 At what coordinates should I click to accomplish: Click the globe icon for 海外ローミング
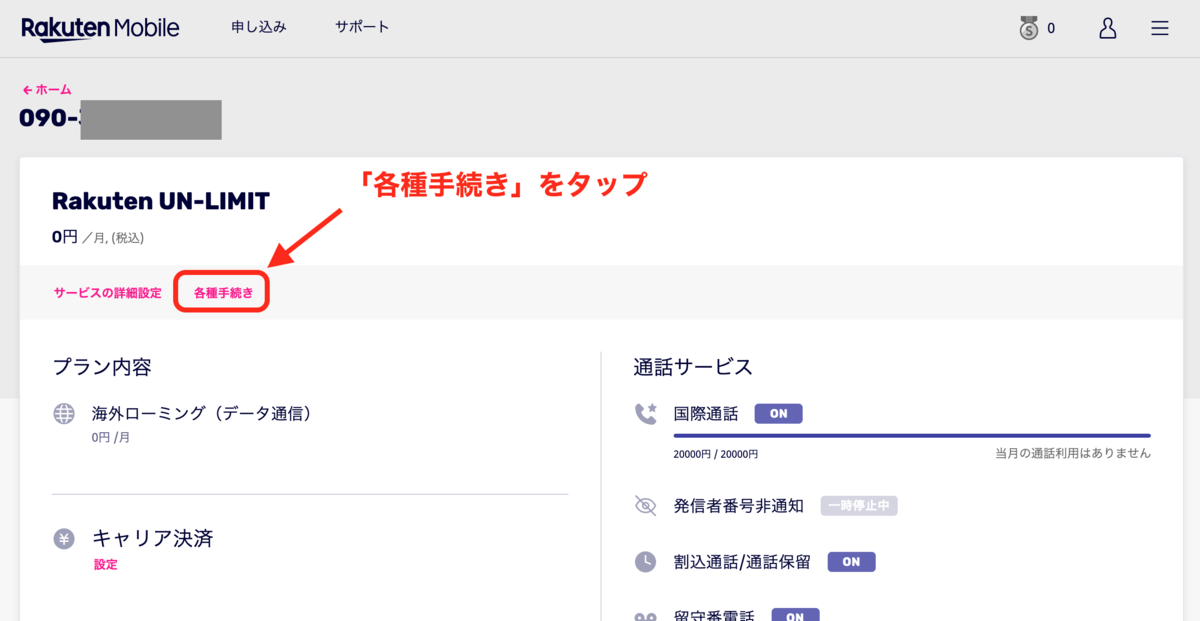pyautogui.click(x=64, y=413)
